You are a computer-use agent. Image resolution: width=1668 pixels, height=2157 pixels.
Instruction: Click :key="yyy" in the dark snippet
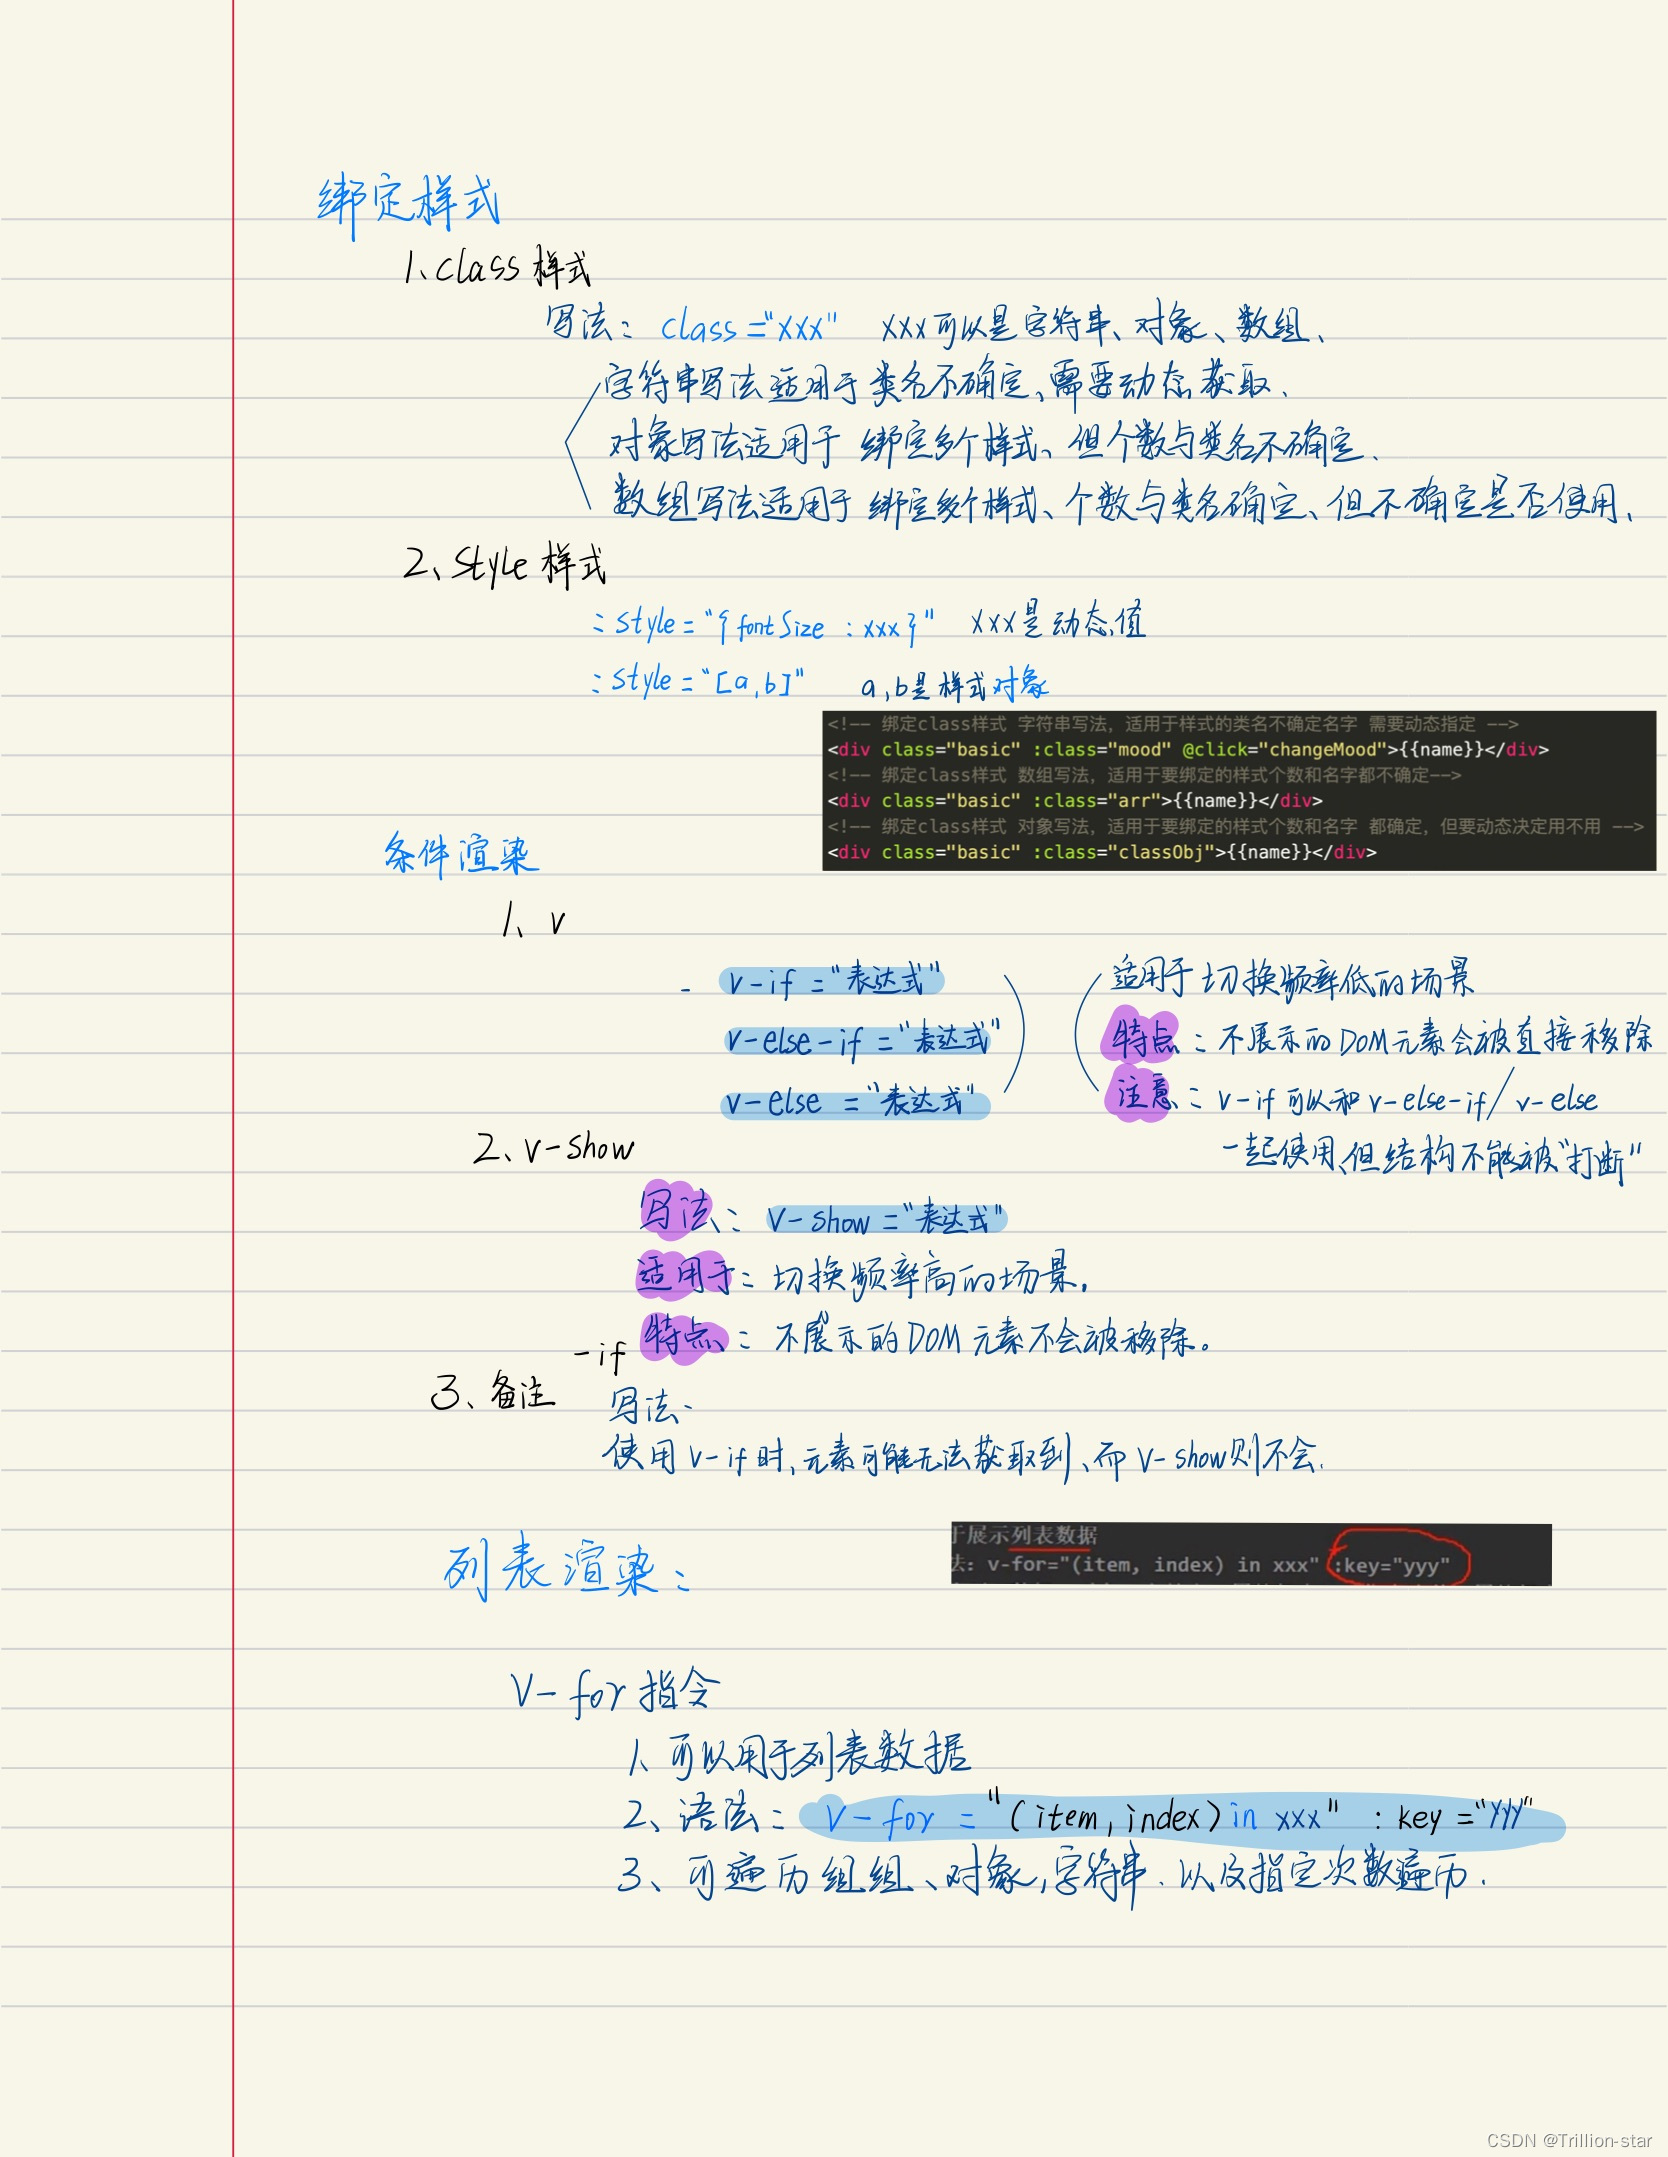(1394, 1565)
